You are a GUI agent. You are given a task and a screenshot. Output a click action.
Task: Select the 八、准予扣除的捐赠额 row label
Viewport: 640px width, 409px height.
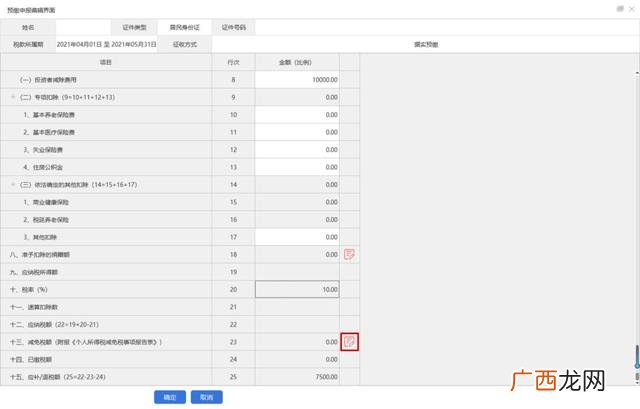[x=40, y=254]
